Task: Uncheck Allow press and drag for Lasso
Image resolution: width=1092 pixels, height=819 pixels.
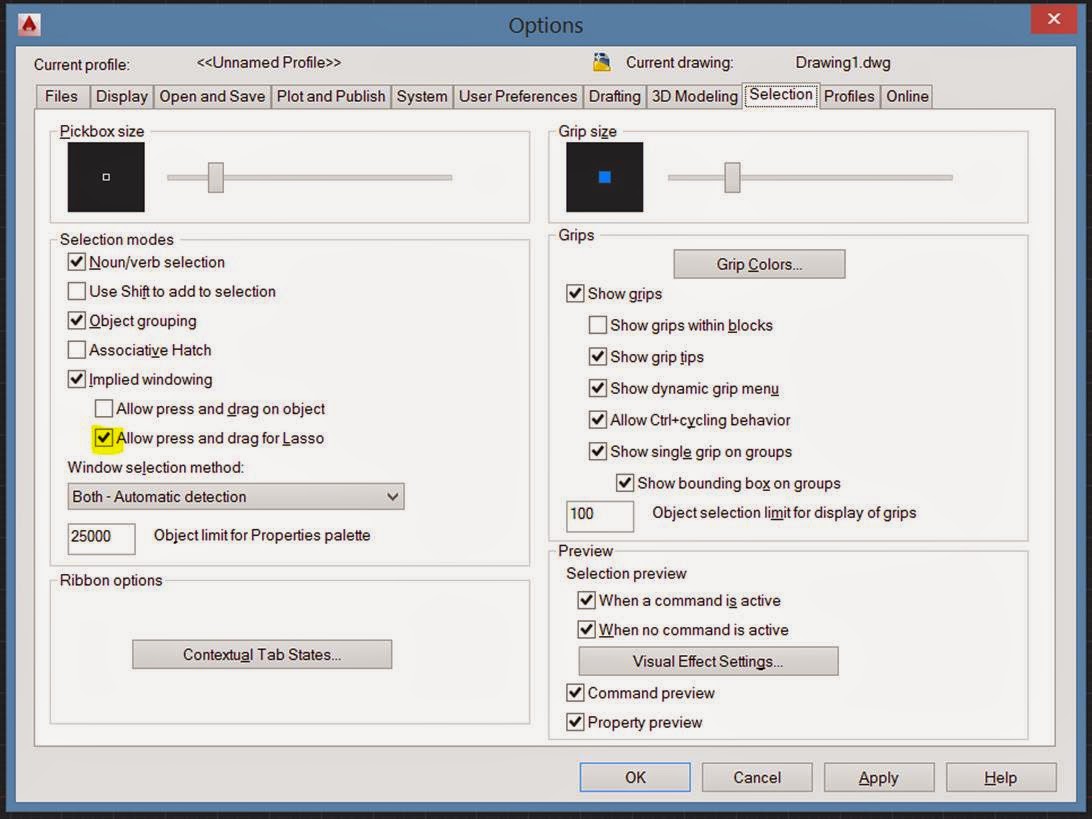Action: (104, 438)
